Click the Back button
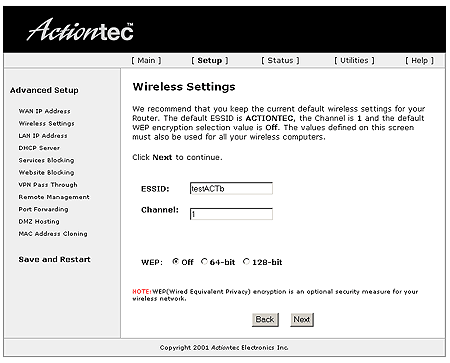 pyautogui.click(x=265, y=320)
